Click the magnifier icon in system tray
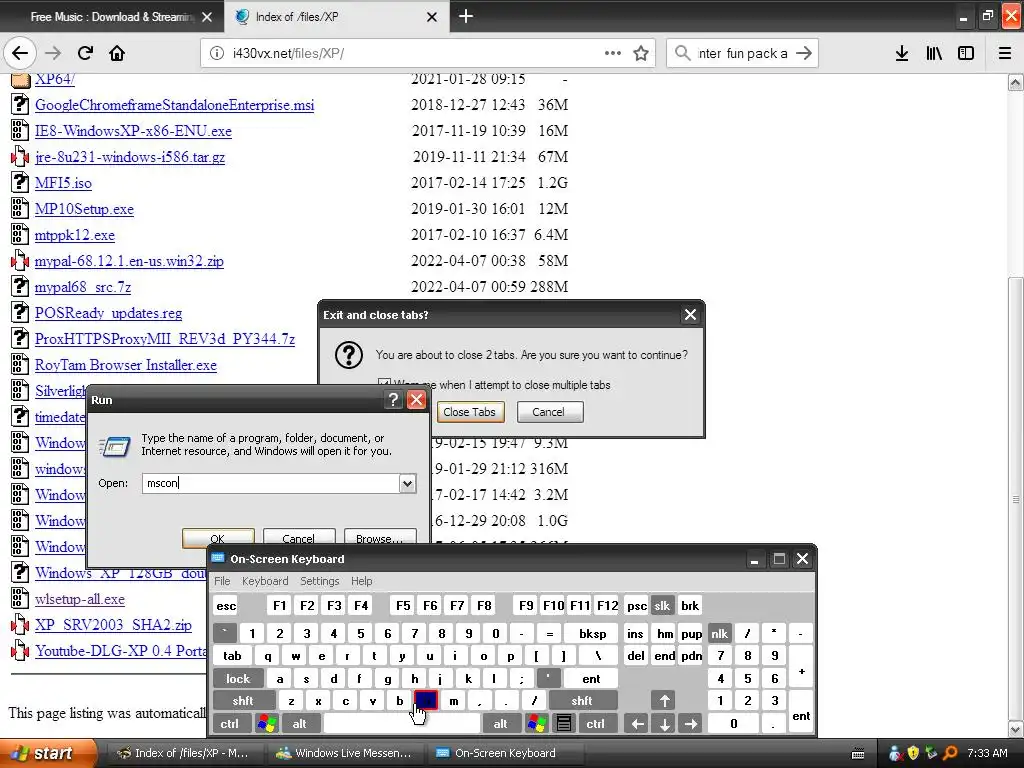This screenshot has height=768, width=1024. point(950,753)
